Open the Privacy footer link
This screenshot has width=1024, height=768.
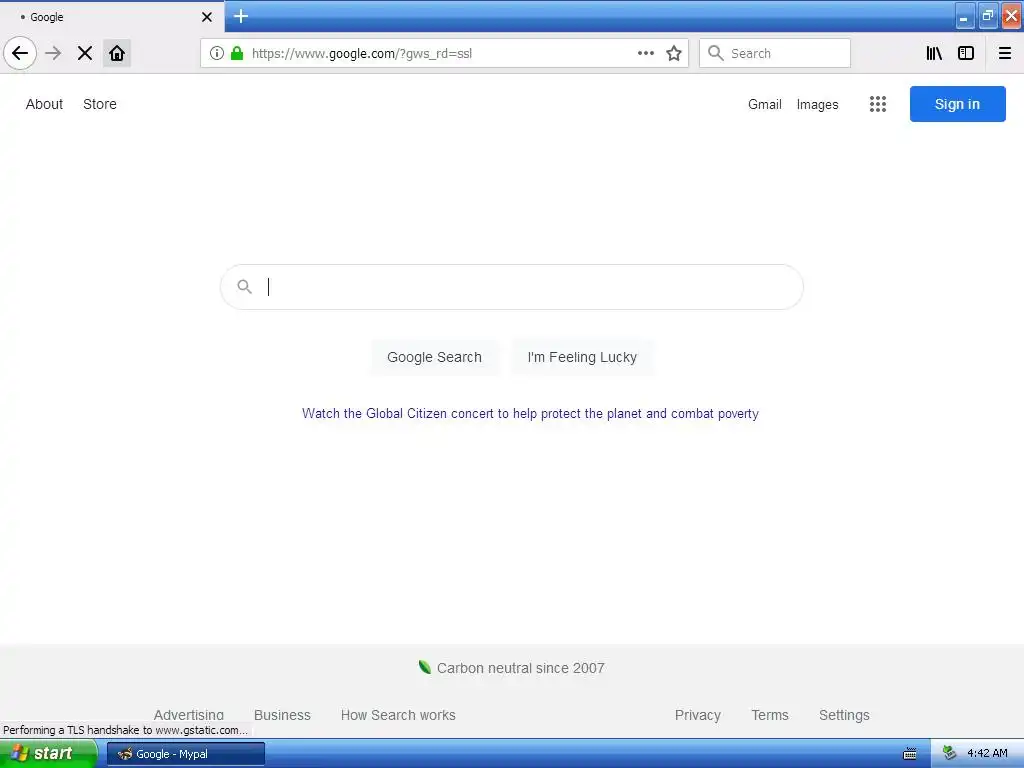(697, 715)
